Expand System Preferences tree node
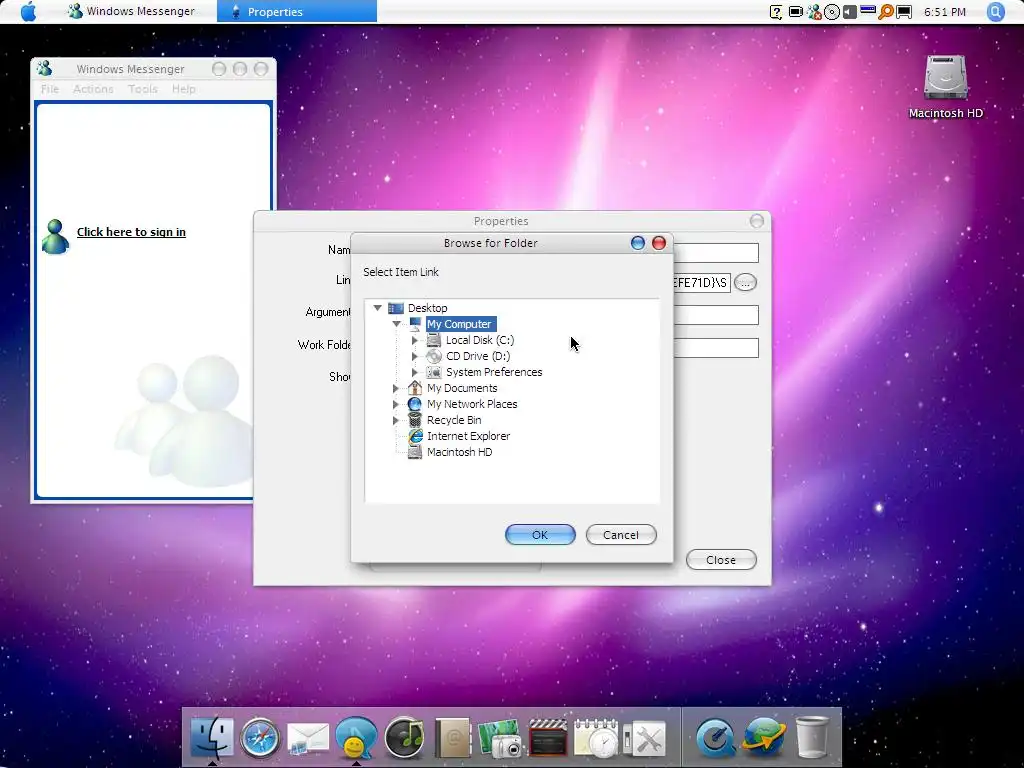Screen dimensions: 1024x768 (415, 372)
